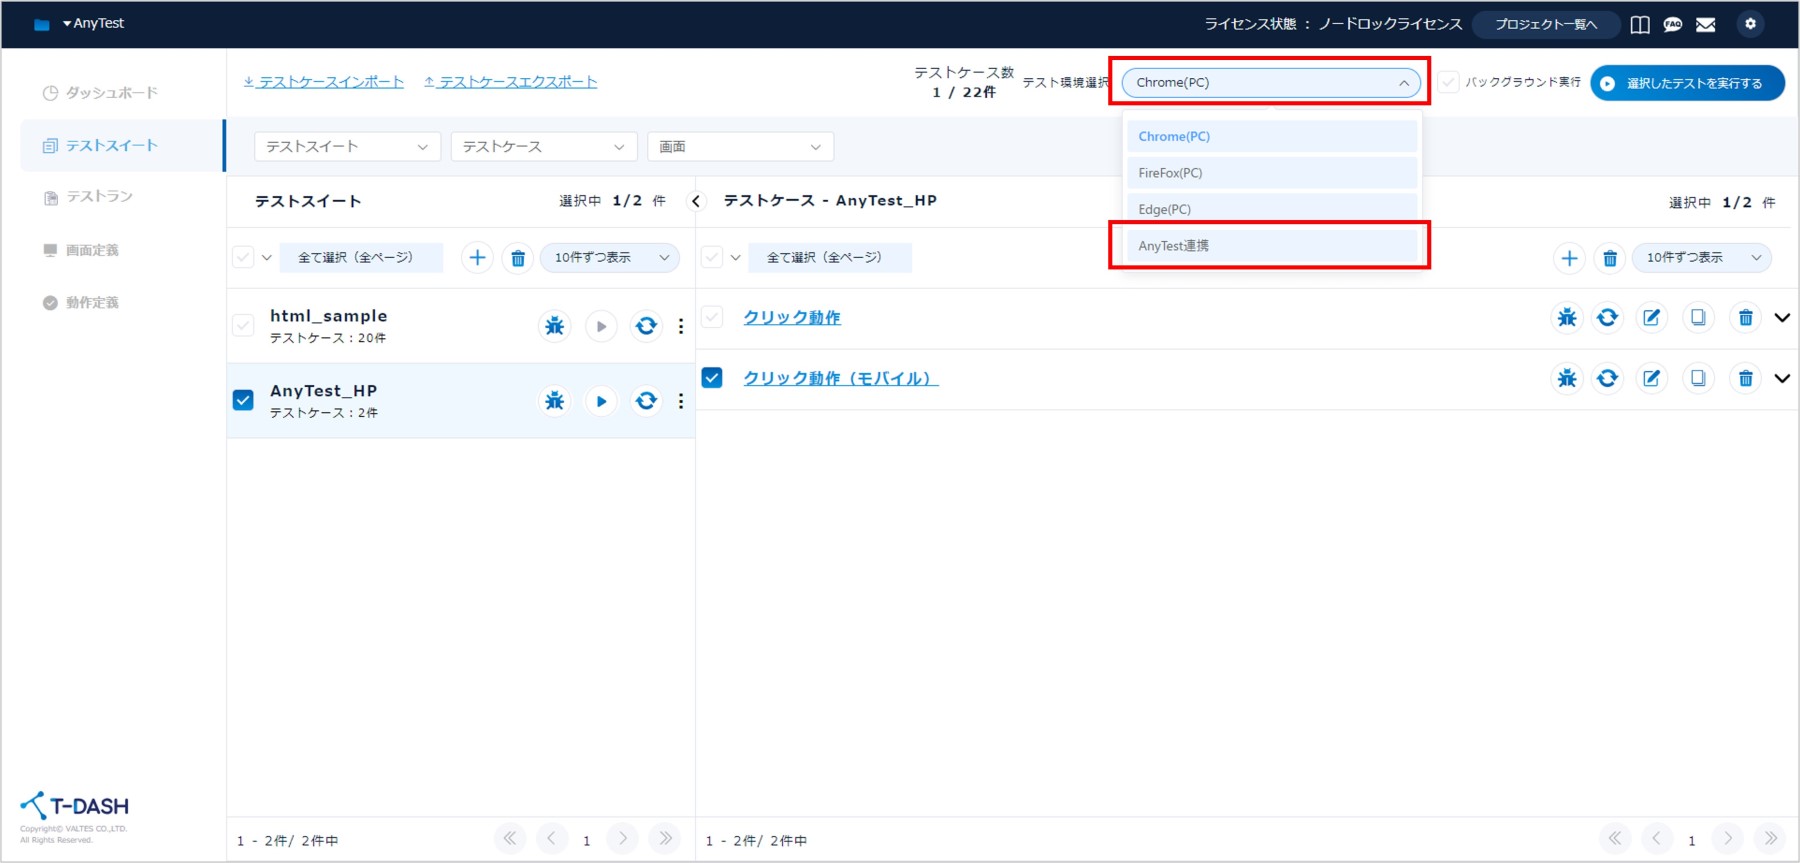1800x863 pixels.
Task: Click the テストケースインポート link
Action: pos(324,82)
